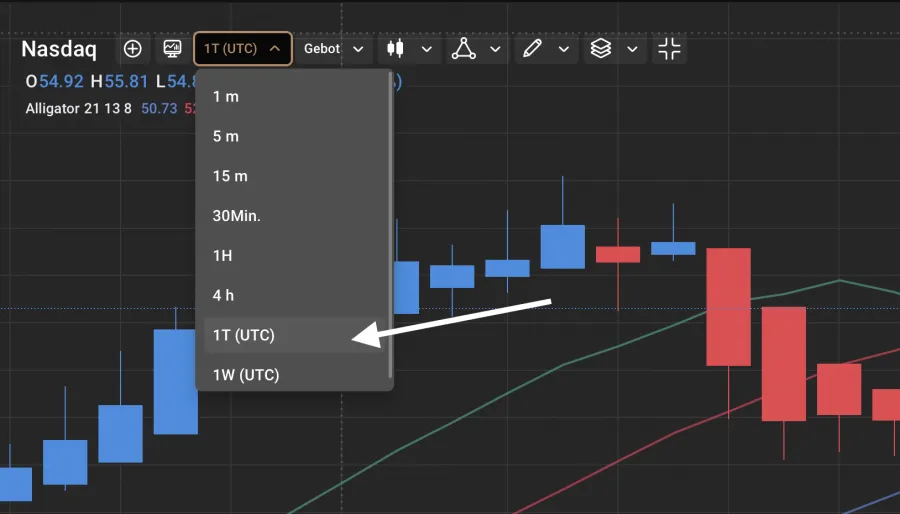900x514 pixels.
Task: Open the 1T (UTC) timeframe dropdown
Action: click(243, 49)
